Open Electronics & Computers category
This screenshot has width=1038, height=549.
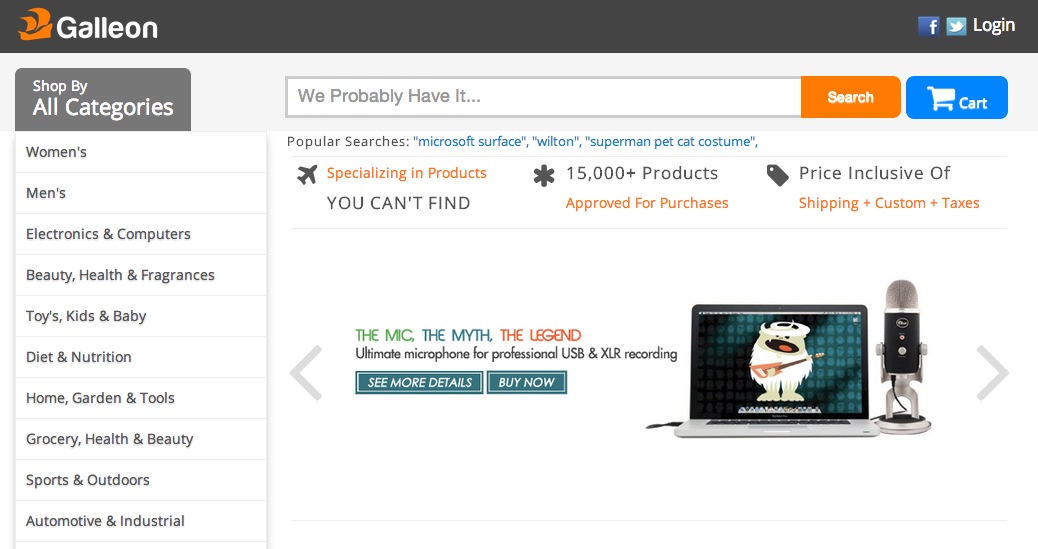(141, 234)
